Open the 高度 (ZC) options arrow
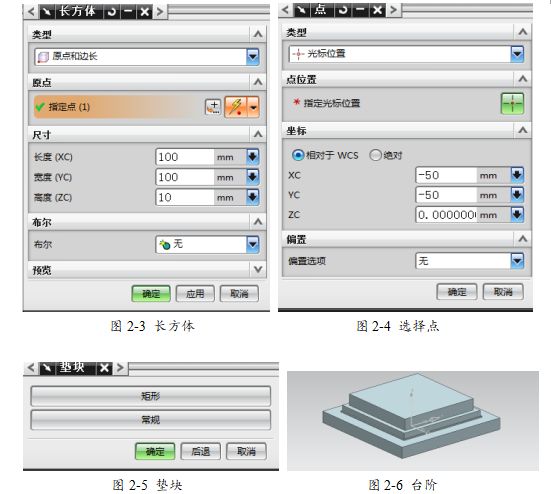The image size is (551, 494). [253, 197]
